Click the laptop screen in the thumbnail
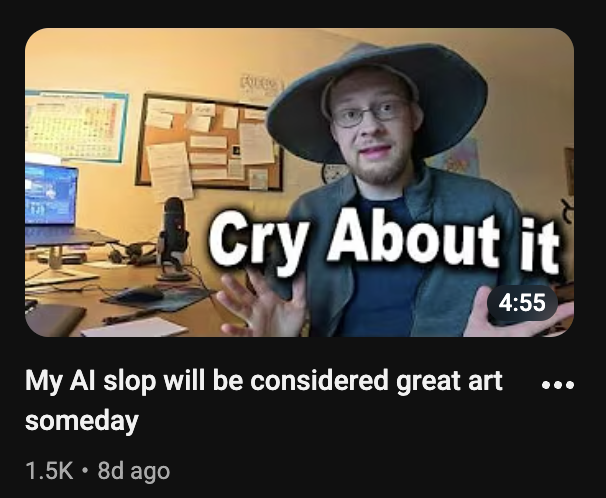Image resolution: width=606 pixels, height=498 pixels. pyautogui.click(x=51, y=194)
